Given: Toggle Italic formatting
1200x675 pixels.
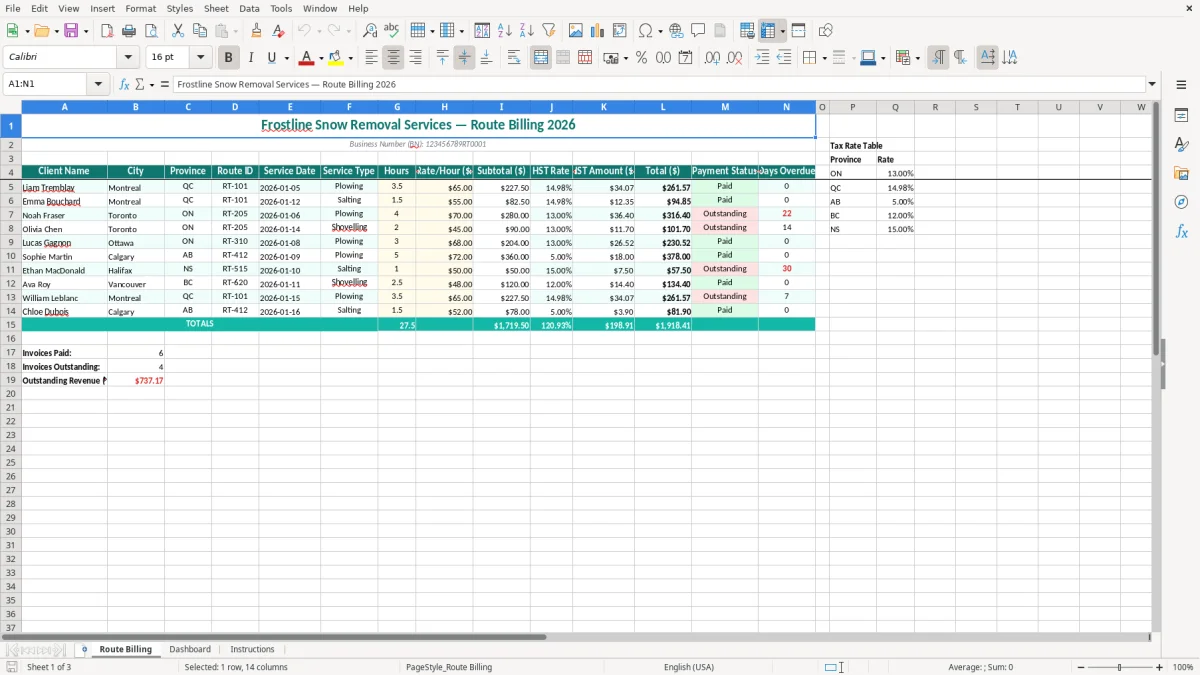Looking at the screenshot, I should [x=251, y=58].
